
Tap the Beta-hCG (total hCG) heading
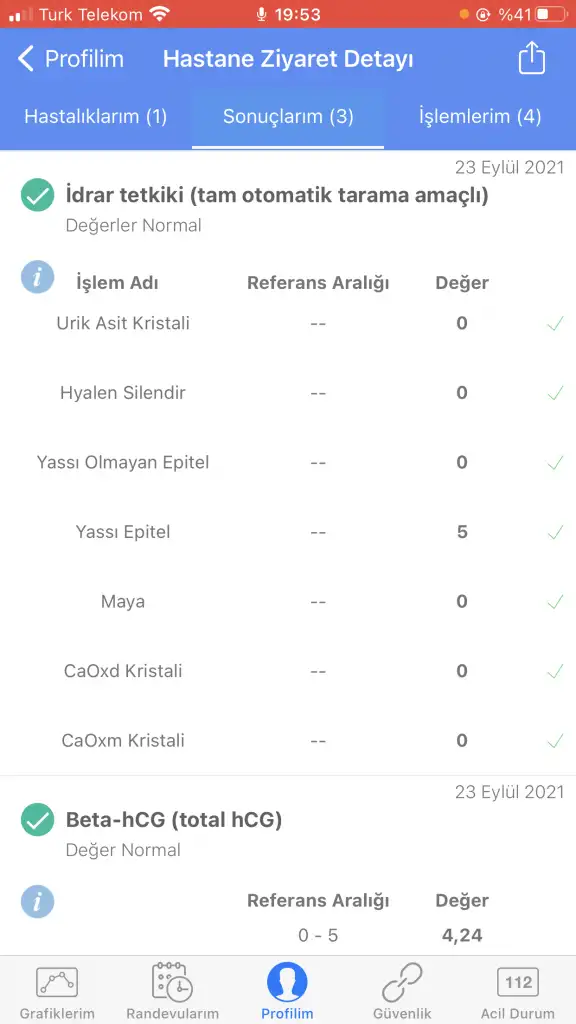(x=174, y=820)
